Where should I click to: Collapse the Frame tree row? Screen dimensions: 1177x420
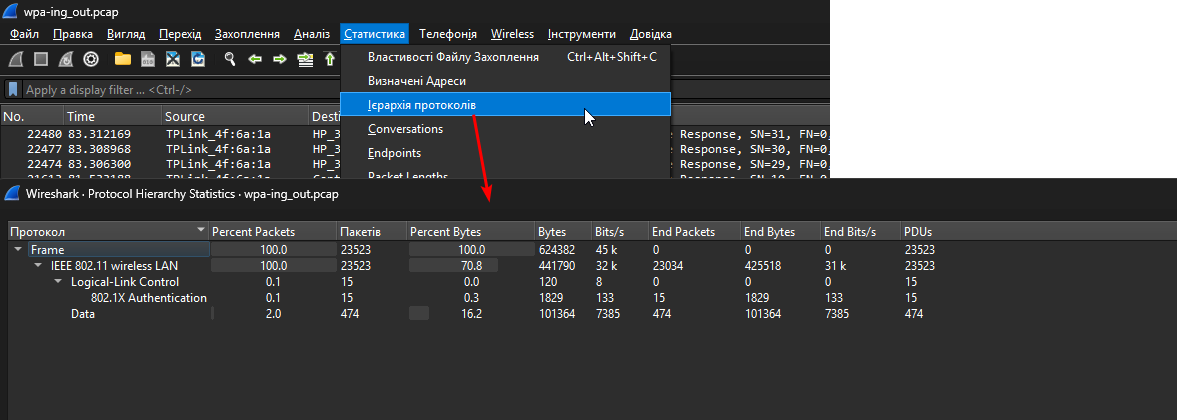click(x=19, y=250)
